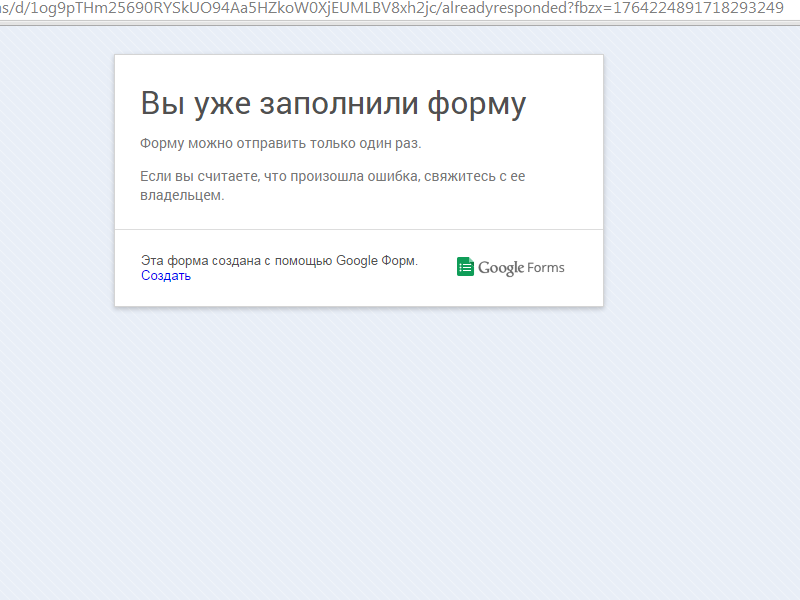Click the green form-sheet glyph with white lines
The width and height of the screenshot is (800, 600).
pyautogui.click(x=466, y=266)
